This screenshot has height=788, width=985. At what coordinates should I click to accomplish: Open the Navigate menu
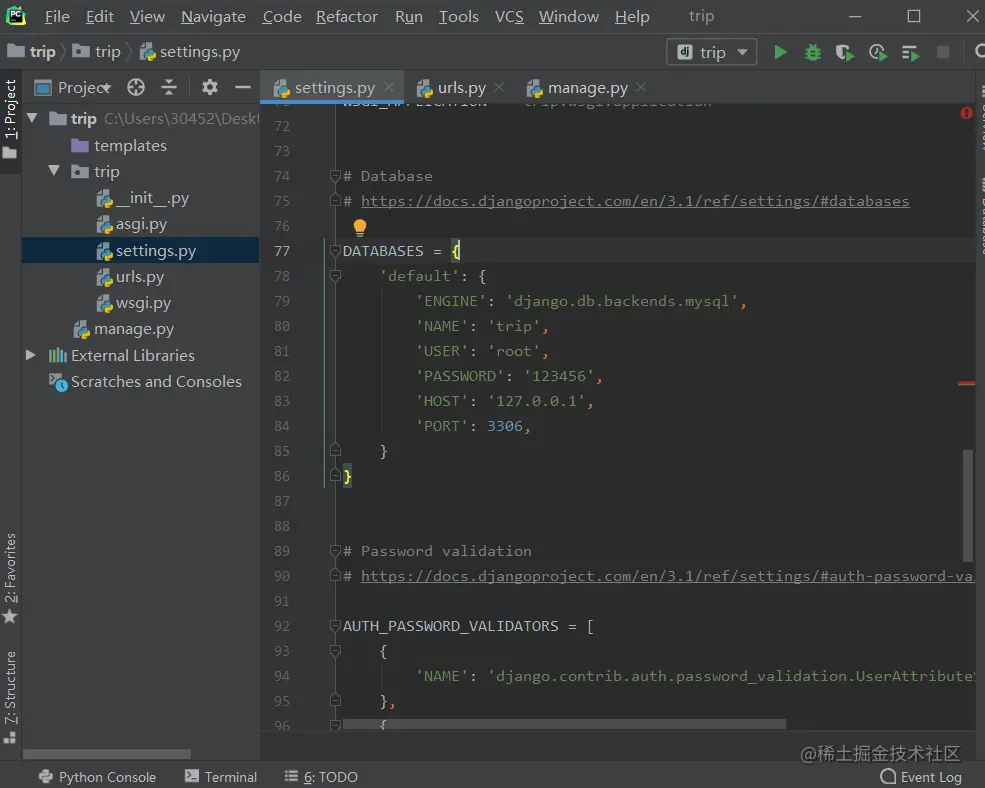tap(214, 16)
